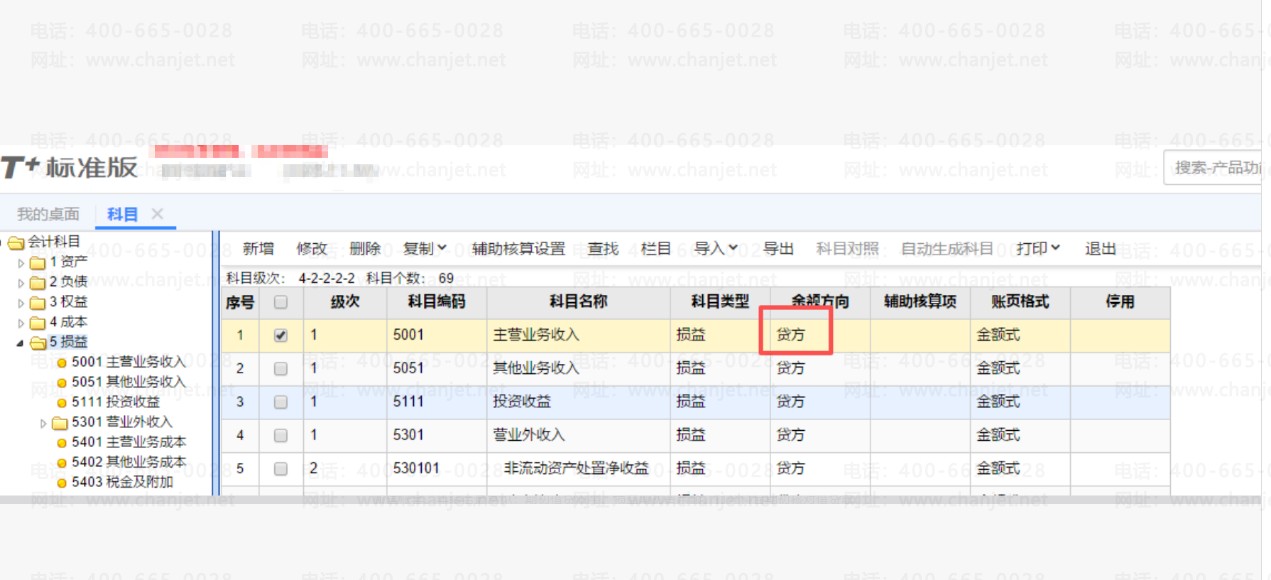The image size is (1271, 580).
Task: Select tree item 5111 投资收益
Action: pyautogui.click(x=116, y=402)
